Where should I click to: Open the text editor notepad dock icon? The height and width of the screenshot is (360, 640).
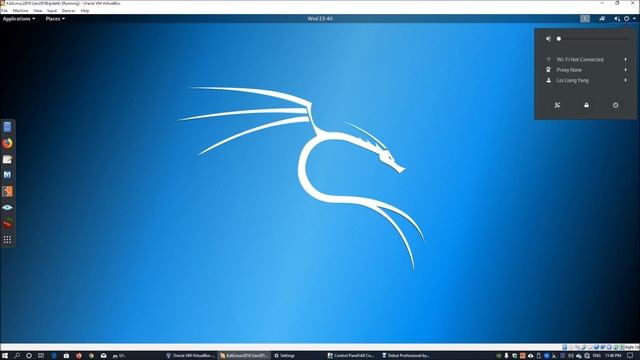[7, 159]
